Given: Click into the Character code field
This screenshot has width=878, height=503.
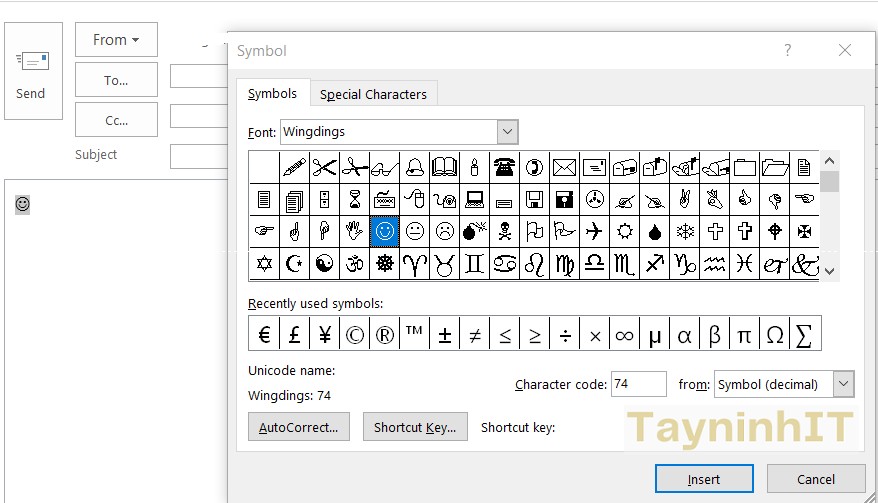Looking at the screenshot, I should click(x=637, y=384).
